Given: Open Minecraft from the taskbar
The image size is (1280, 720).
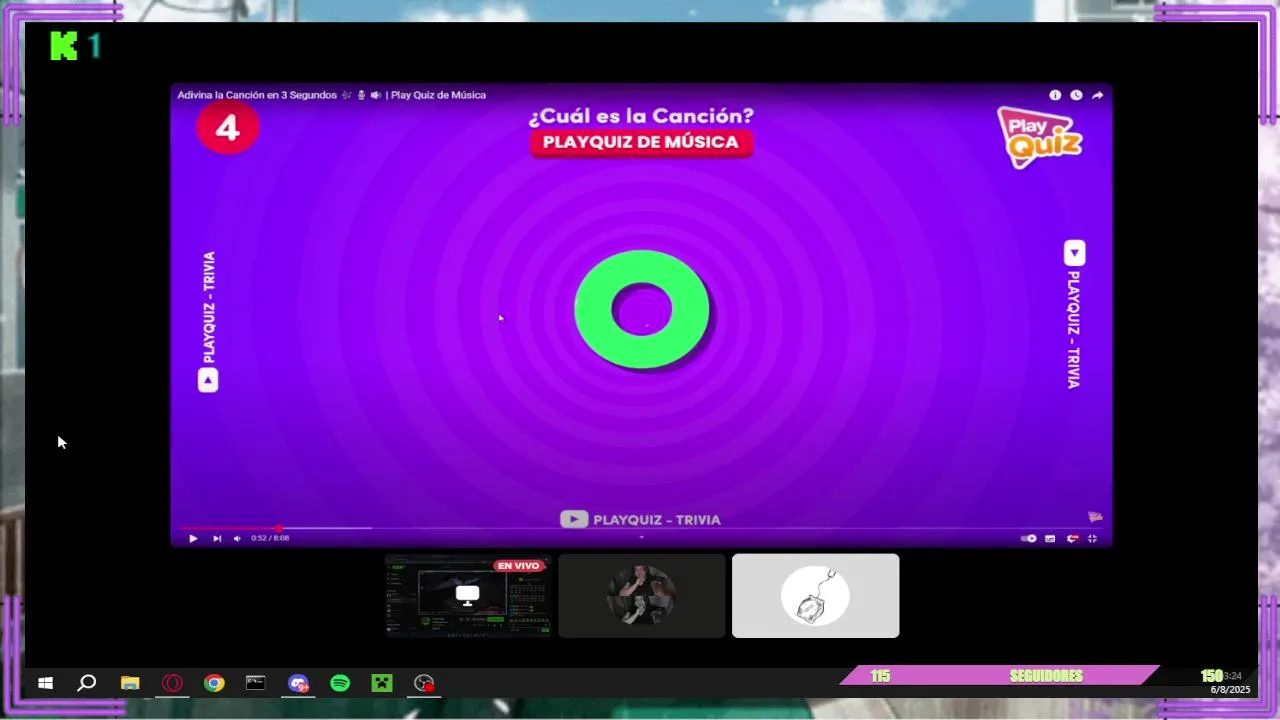Looking at the screenshot, I should point(382,683).
